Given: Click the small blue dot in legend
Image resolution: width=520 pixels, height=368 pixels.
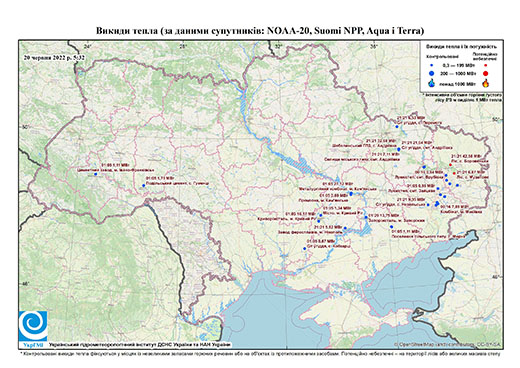Looking at the screenshot, I should (432, 65).
